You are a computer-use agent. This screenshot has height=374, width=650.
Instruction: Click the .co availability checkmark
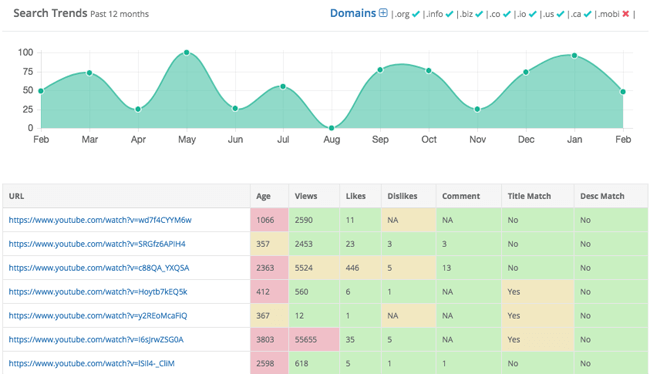click(507, 14)
